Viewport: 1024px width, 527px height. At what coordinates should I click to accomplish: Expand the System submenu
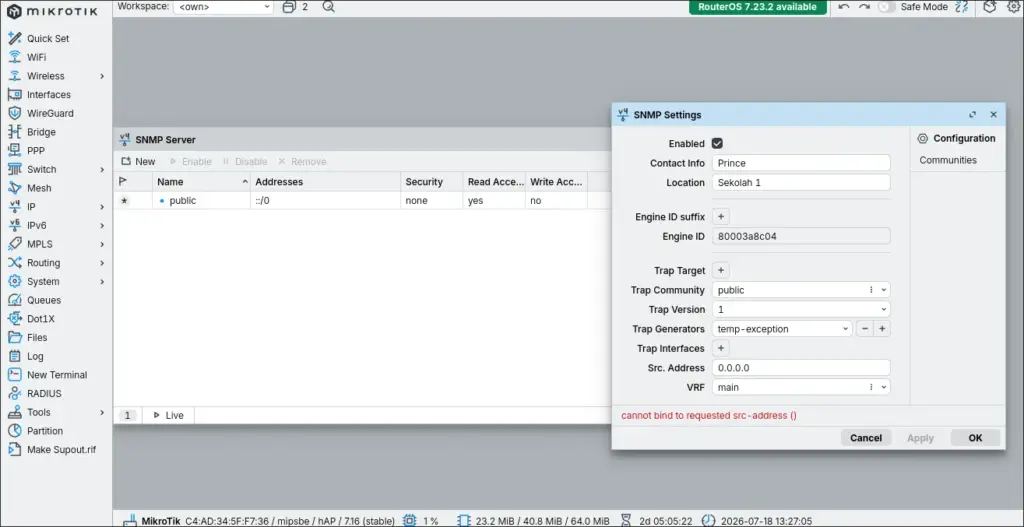pyautogui.click(x=102, y=281)
